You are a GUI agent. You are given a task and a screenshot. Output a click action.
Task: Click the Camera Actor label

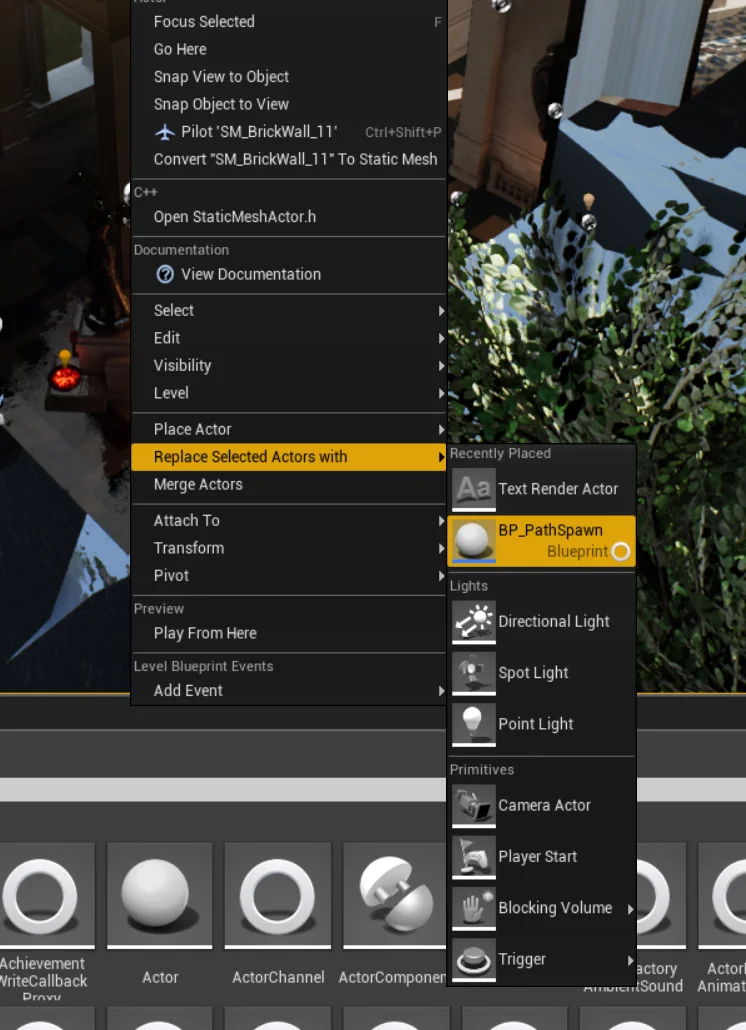[x=544, y=805]
